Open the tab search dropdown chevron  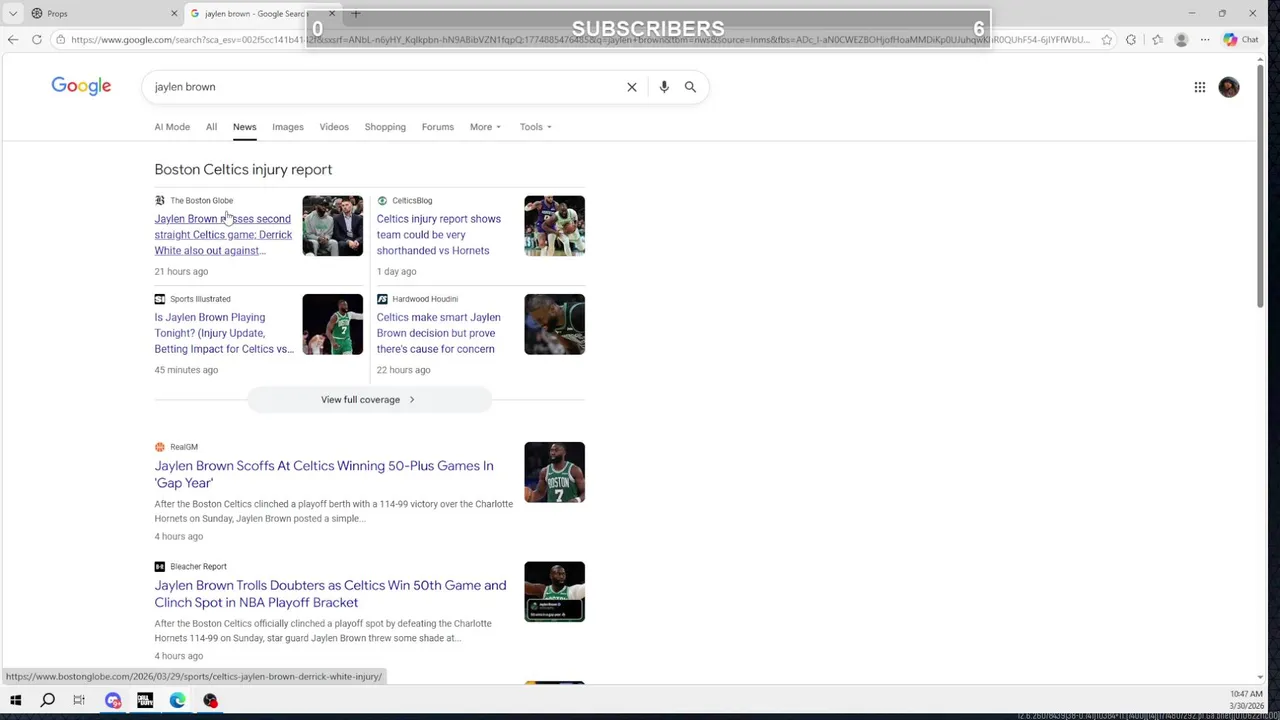coord(12,13)
